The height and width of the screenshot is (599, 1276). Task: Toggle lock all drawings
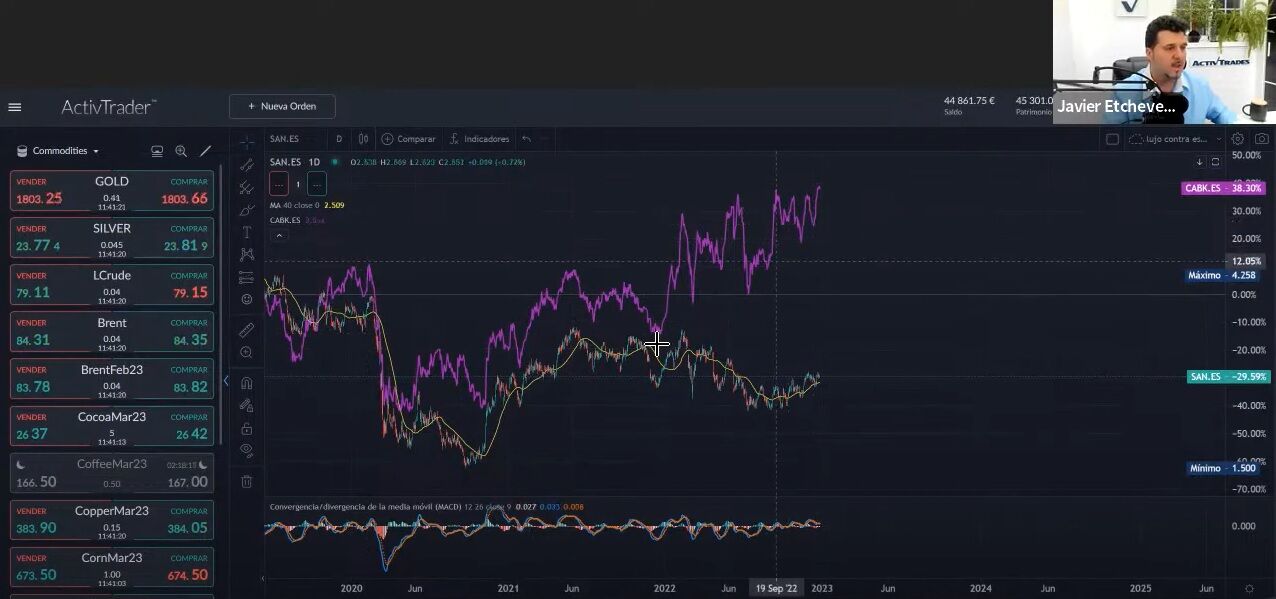[246, 428]
